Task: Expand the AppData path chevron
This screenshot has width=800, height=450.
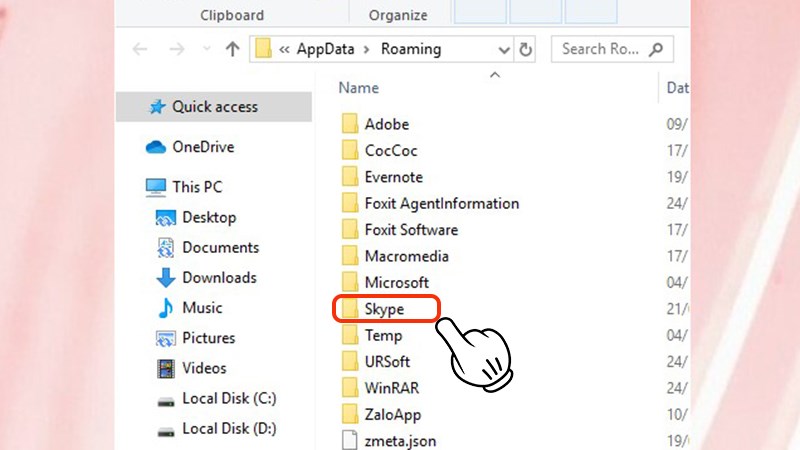Action: 367,49
